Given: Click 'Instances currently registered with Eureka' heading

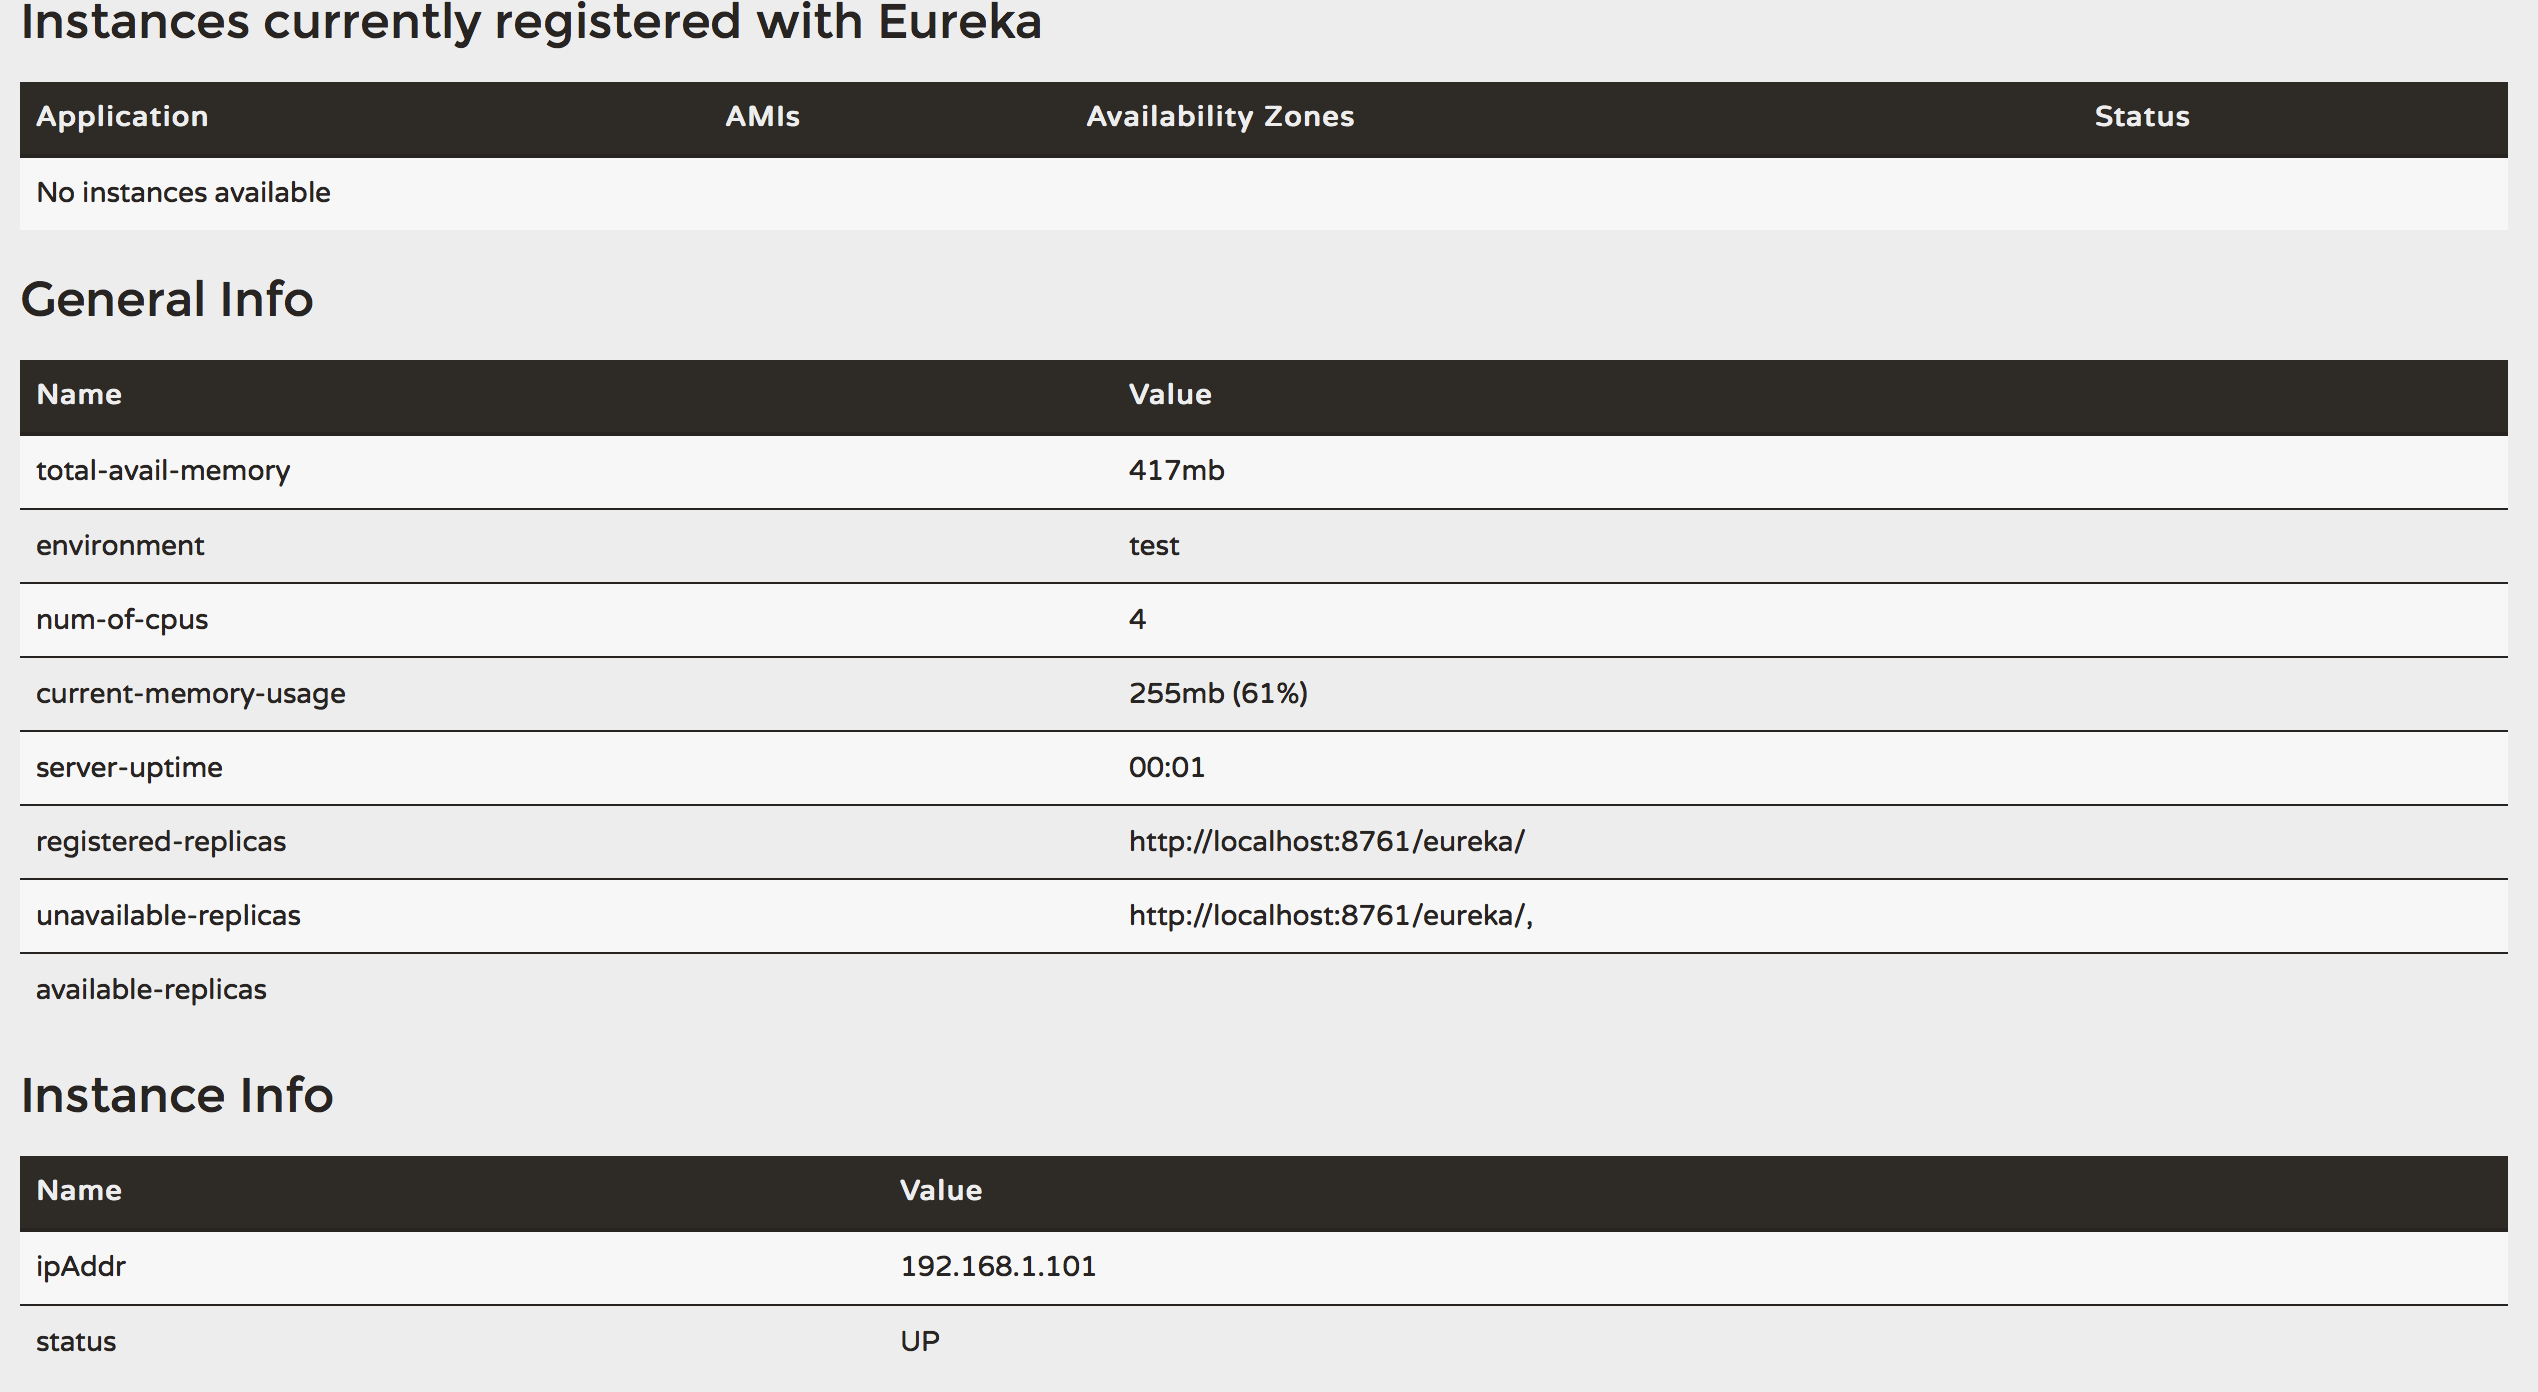Looking at the screenshot, I should (531, 22).
